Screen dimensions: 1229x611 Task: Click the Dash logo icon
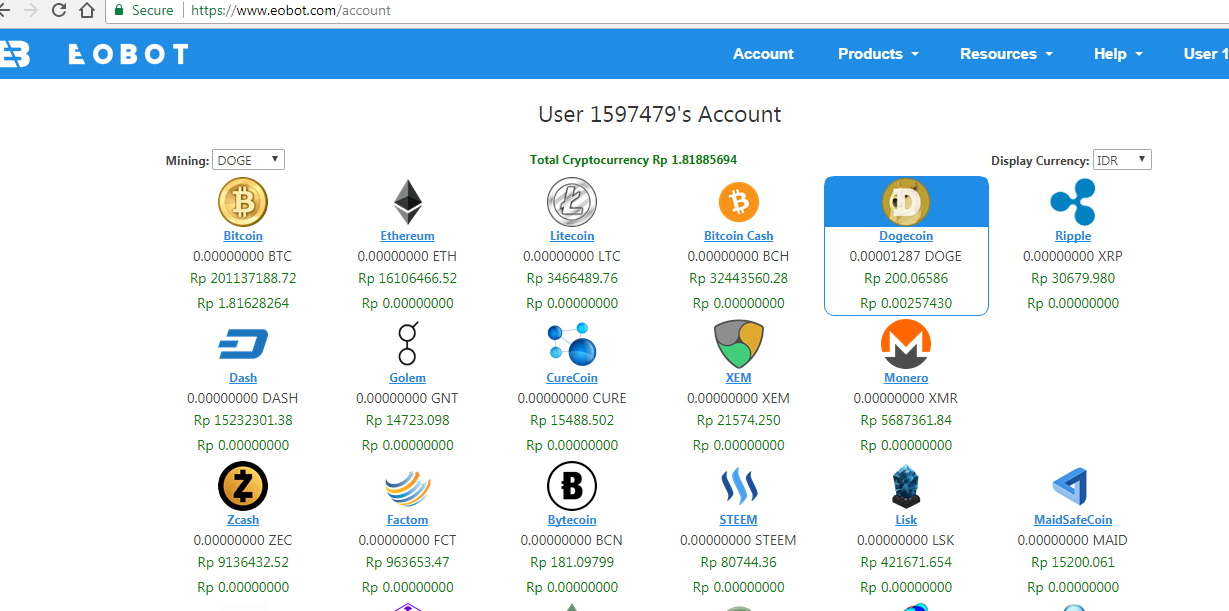point(243,345)
